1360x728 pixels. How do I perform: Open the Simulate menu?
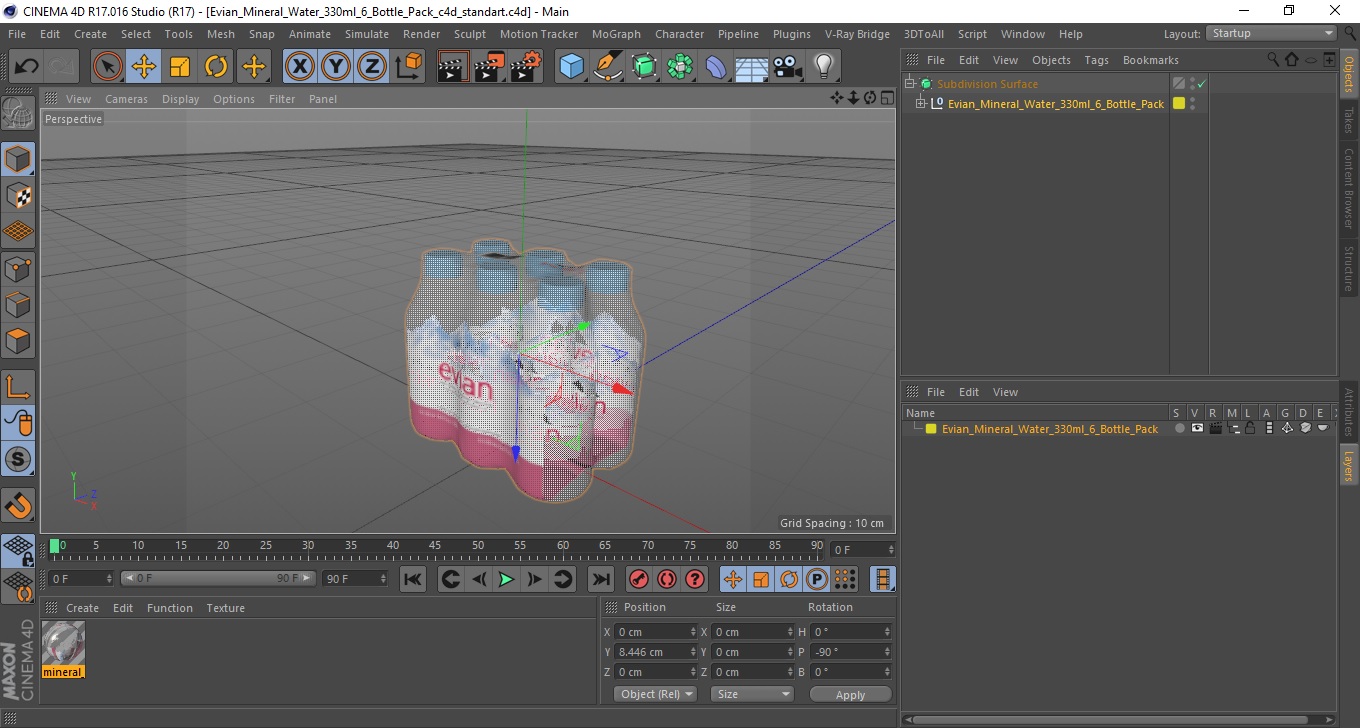pos(367,34)
